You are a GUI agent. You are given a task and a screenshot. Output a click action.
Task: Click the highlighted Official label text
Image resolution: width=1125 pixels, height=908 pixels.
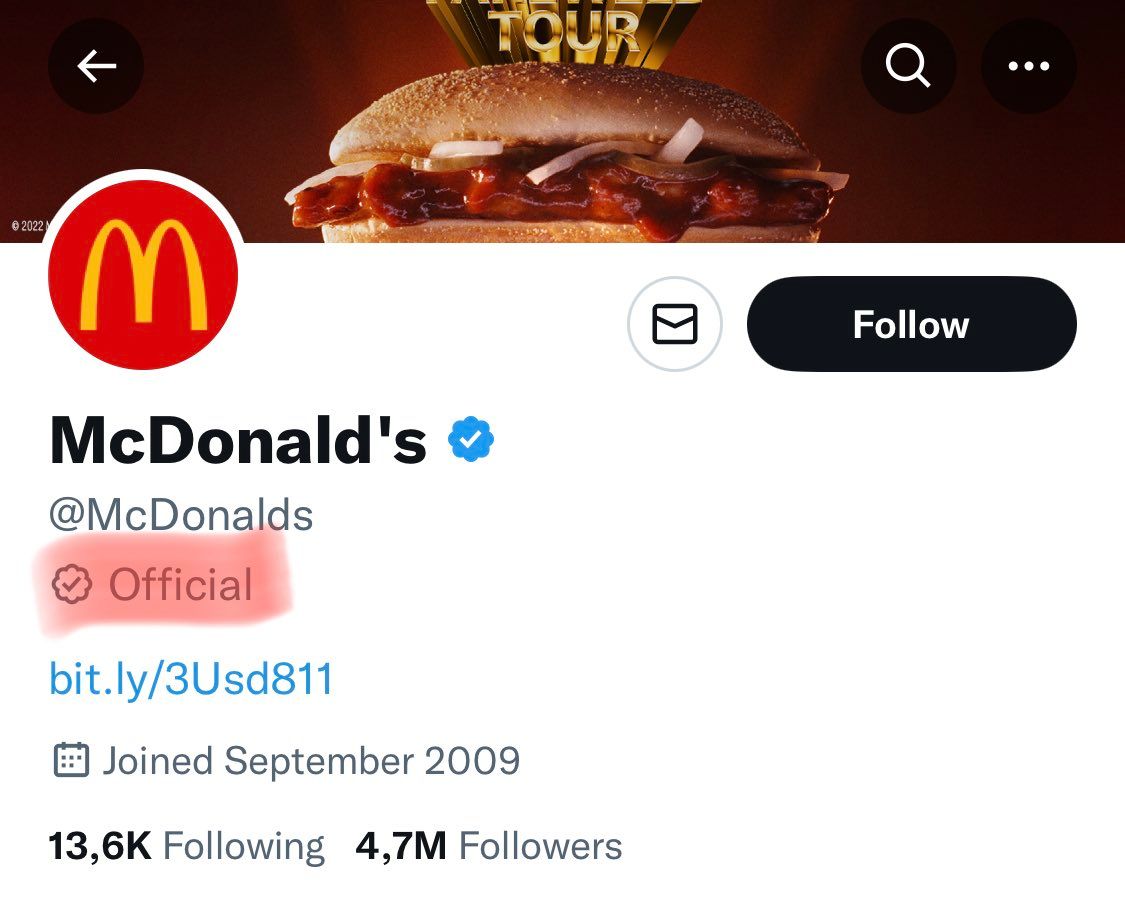[181, 585]
